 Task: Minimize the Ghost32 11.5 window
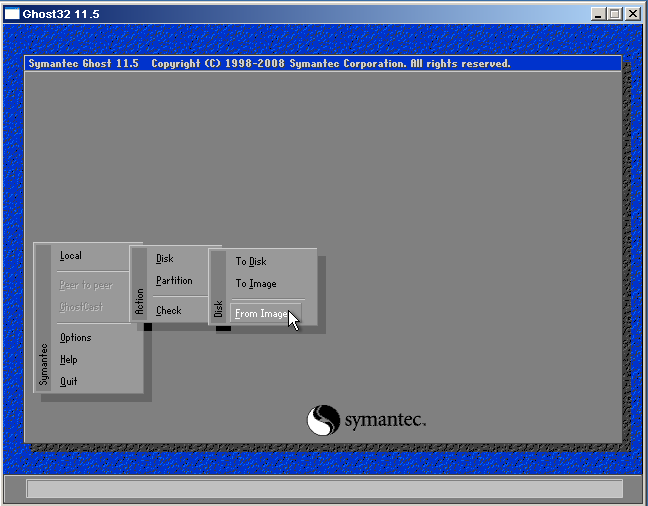click(598, 14)
